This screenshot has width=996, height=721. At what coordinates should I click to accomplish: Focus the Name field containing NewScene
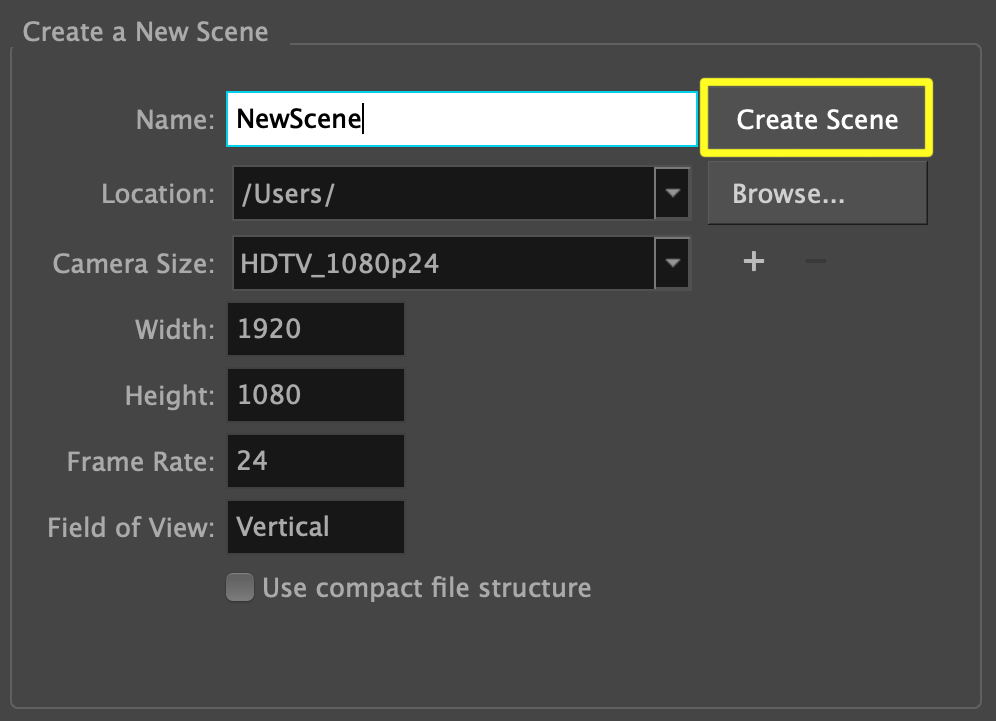click(460, 120)
